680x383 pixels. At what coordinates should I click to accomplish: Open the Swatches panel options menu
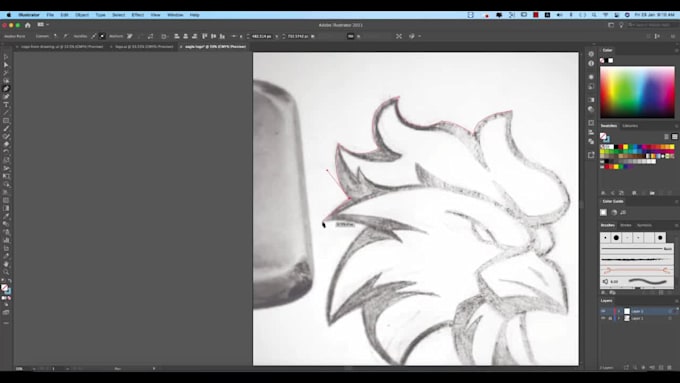(x=676, y=126)
